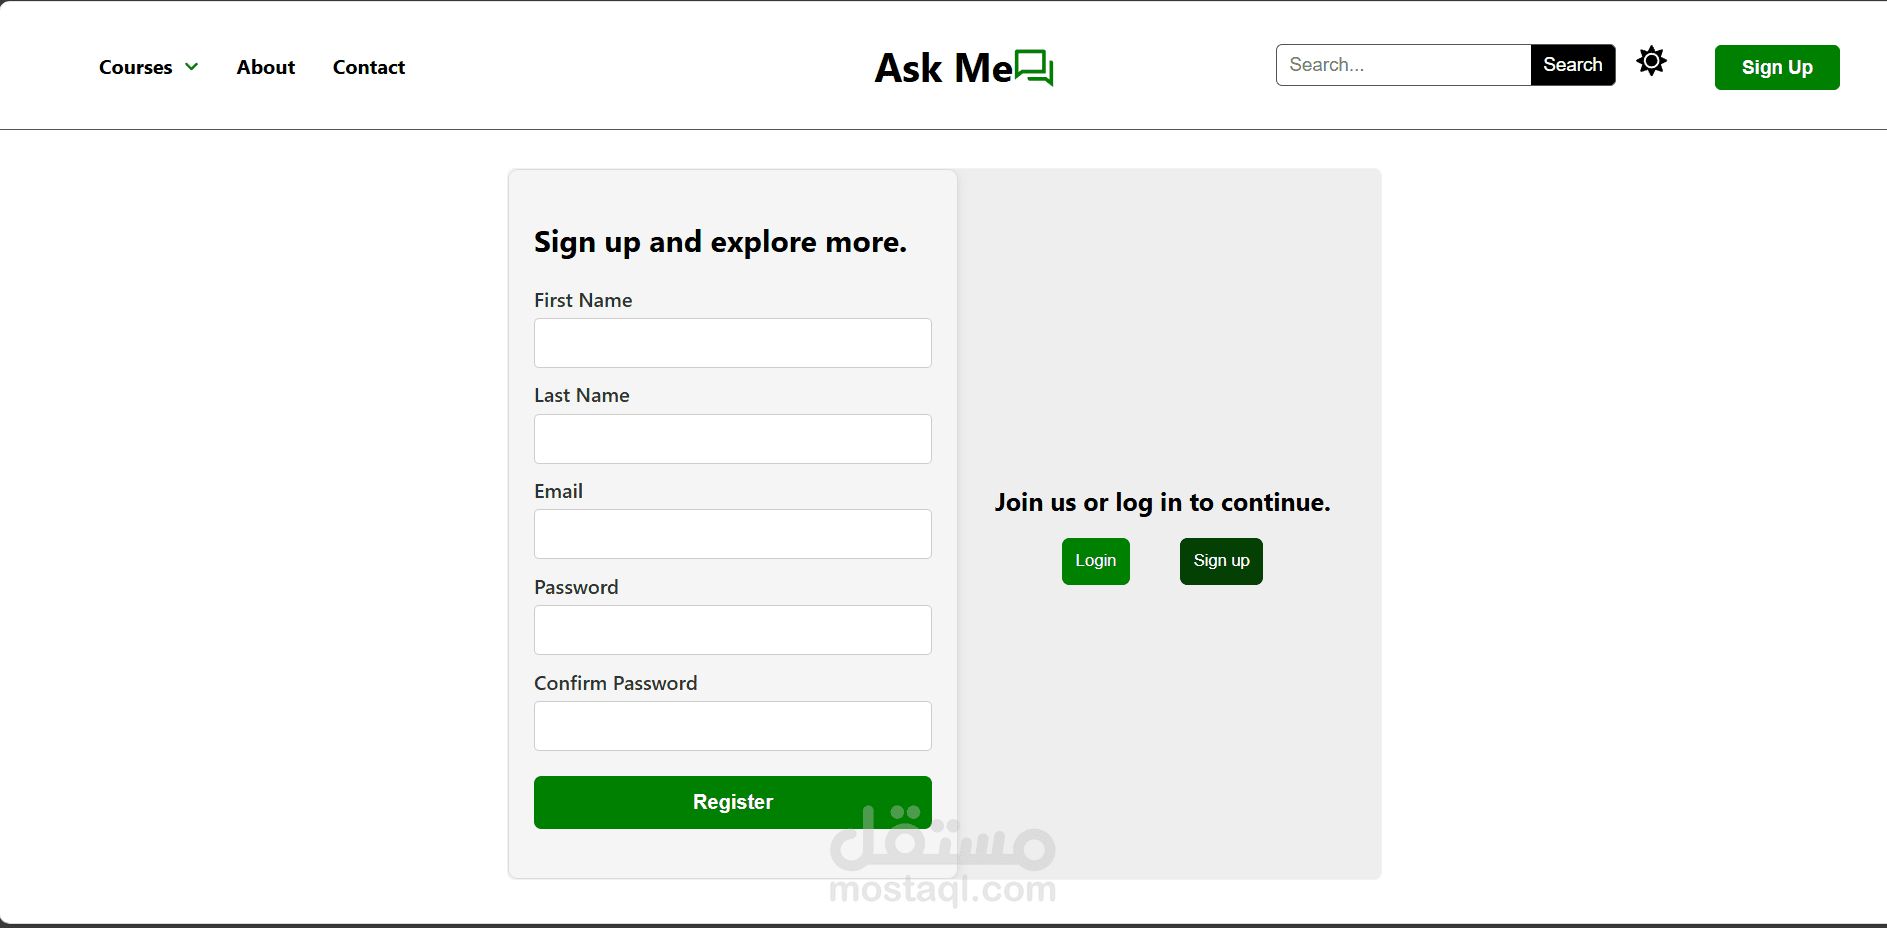Click into the Password field
Image resolution: width=1887 pixels, height=928 pixels.
click(x=732, y=630)
